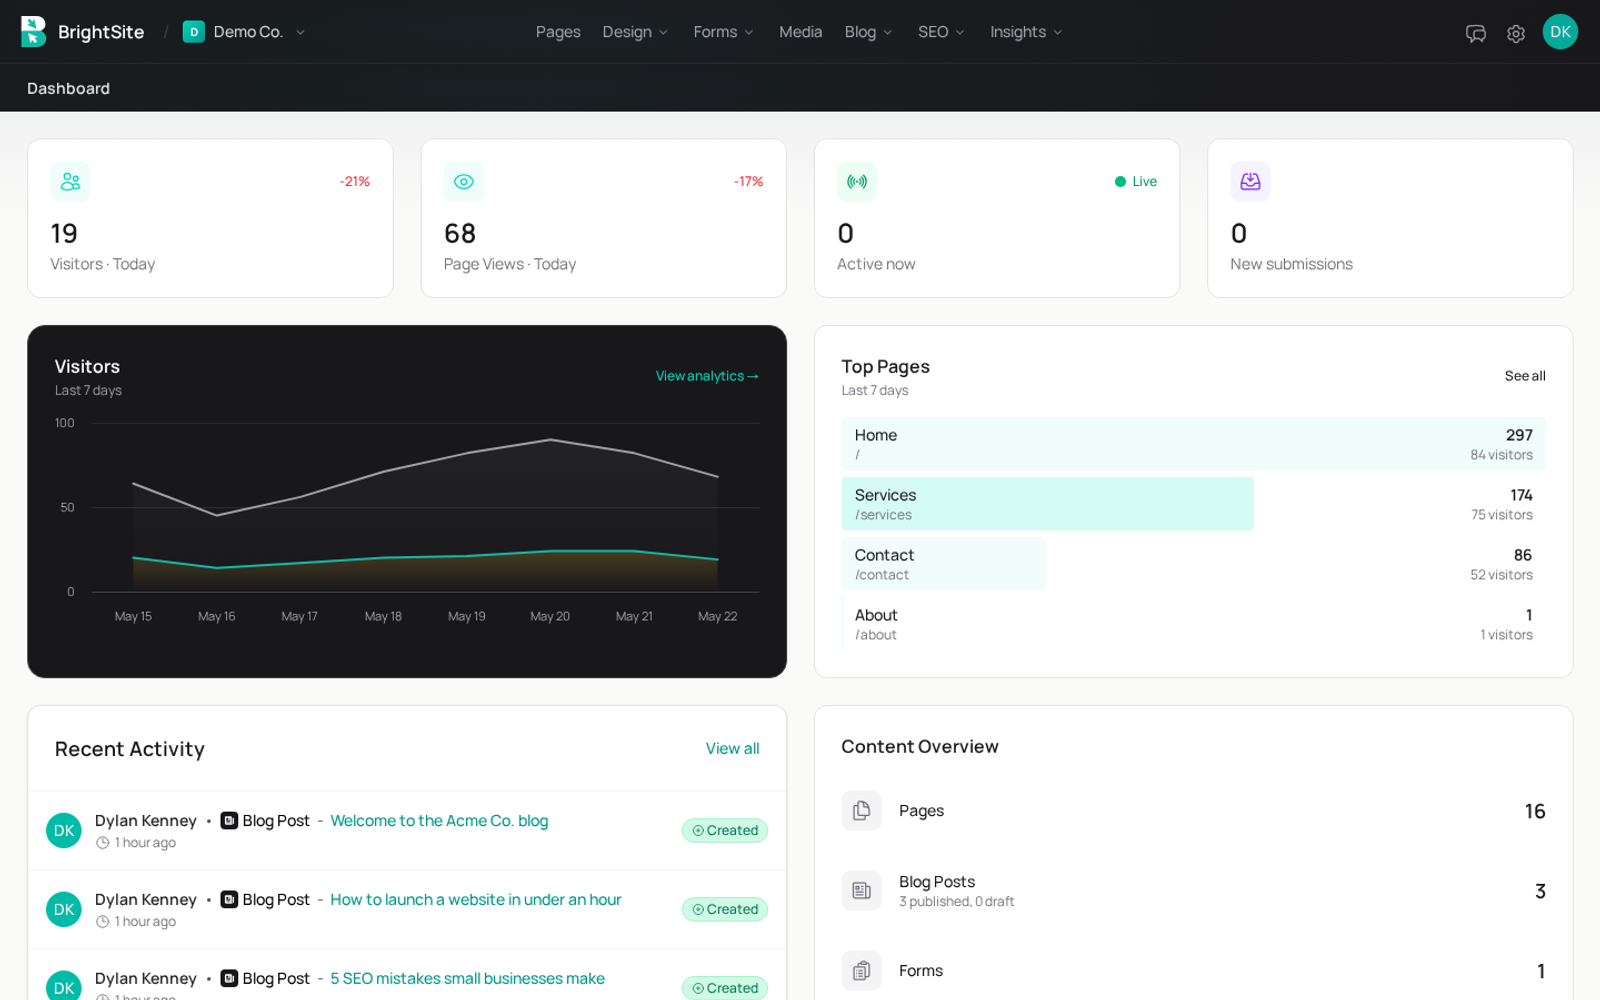Click the Blog Posts newspaper icon
Viewport: 1600px width, 1000px height.
click(x=861, y=890)
